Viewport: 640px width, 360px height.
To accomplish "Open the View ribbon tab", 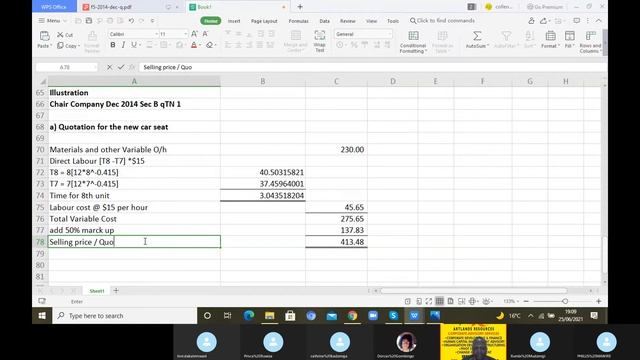I will coord(371,21).
